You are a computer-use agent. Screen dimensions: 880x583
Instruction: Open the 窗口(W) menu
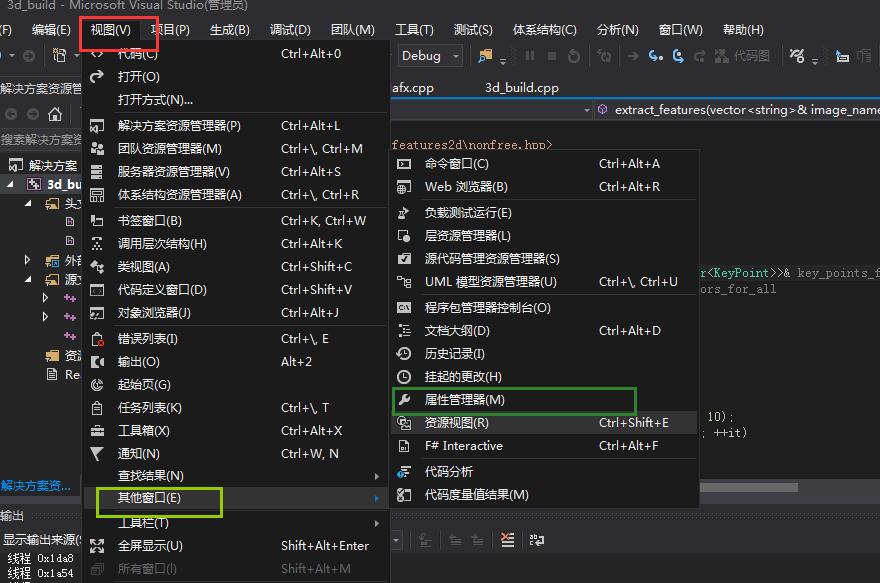pyautogui.click(x=680, y=30)
